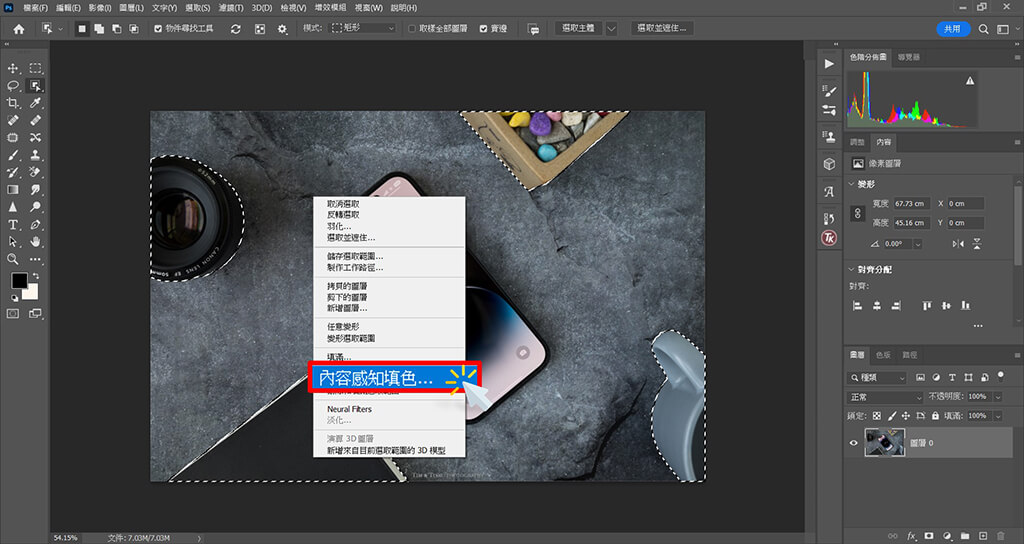Click the 共用 share button
Screen dimensions: 1024x544
tap(953, 29)
